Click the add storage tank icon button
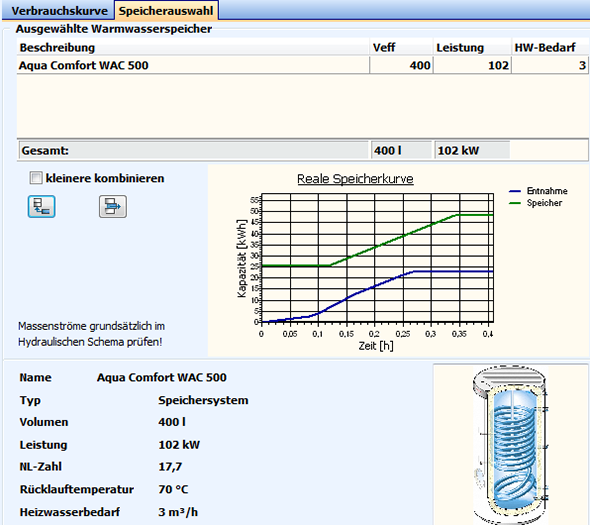590x525 pixels. click(41, 206)
